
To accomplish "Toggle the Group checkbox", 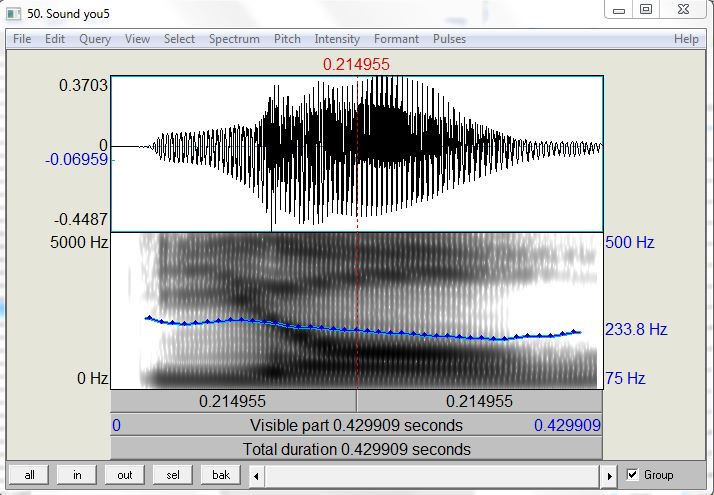I will tap(632, 475).
